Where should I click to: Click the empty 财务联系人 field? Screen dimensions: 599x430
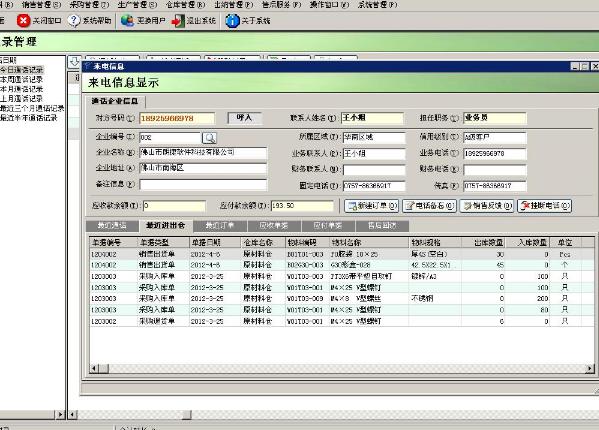tap(374, 170)
